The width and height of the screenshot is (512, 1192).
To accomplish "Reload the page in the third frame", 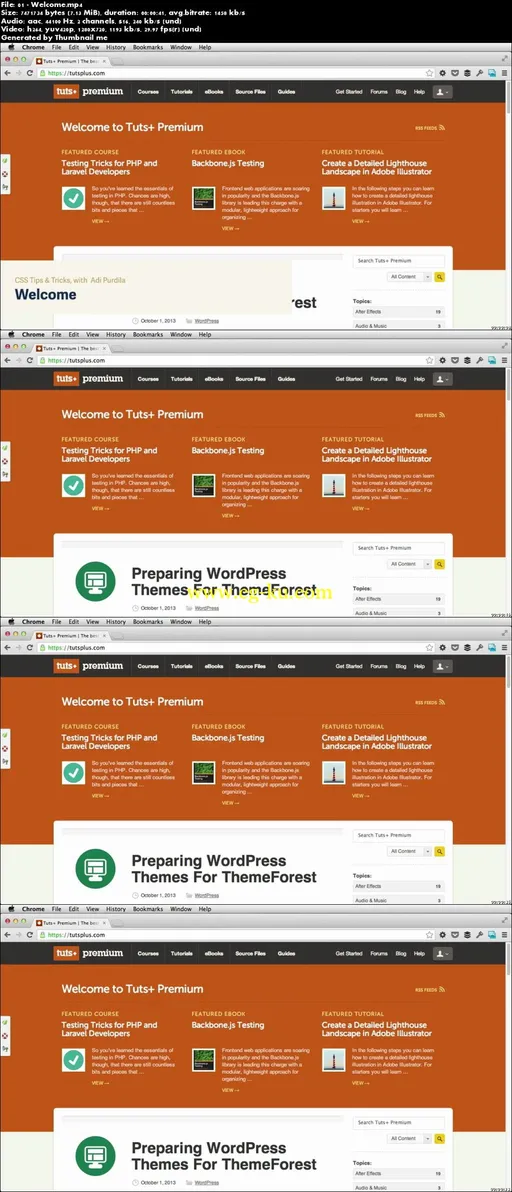I will (30, 648).
